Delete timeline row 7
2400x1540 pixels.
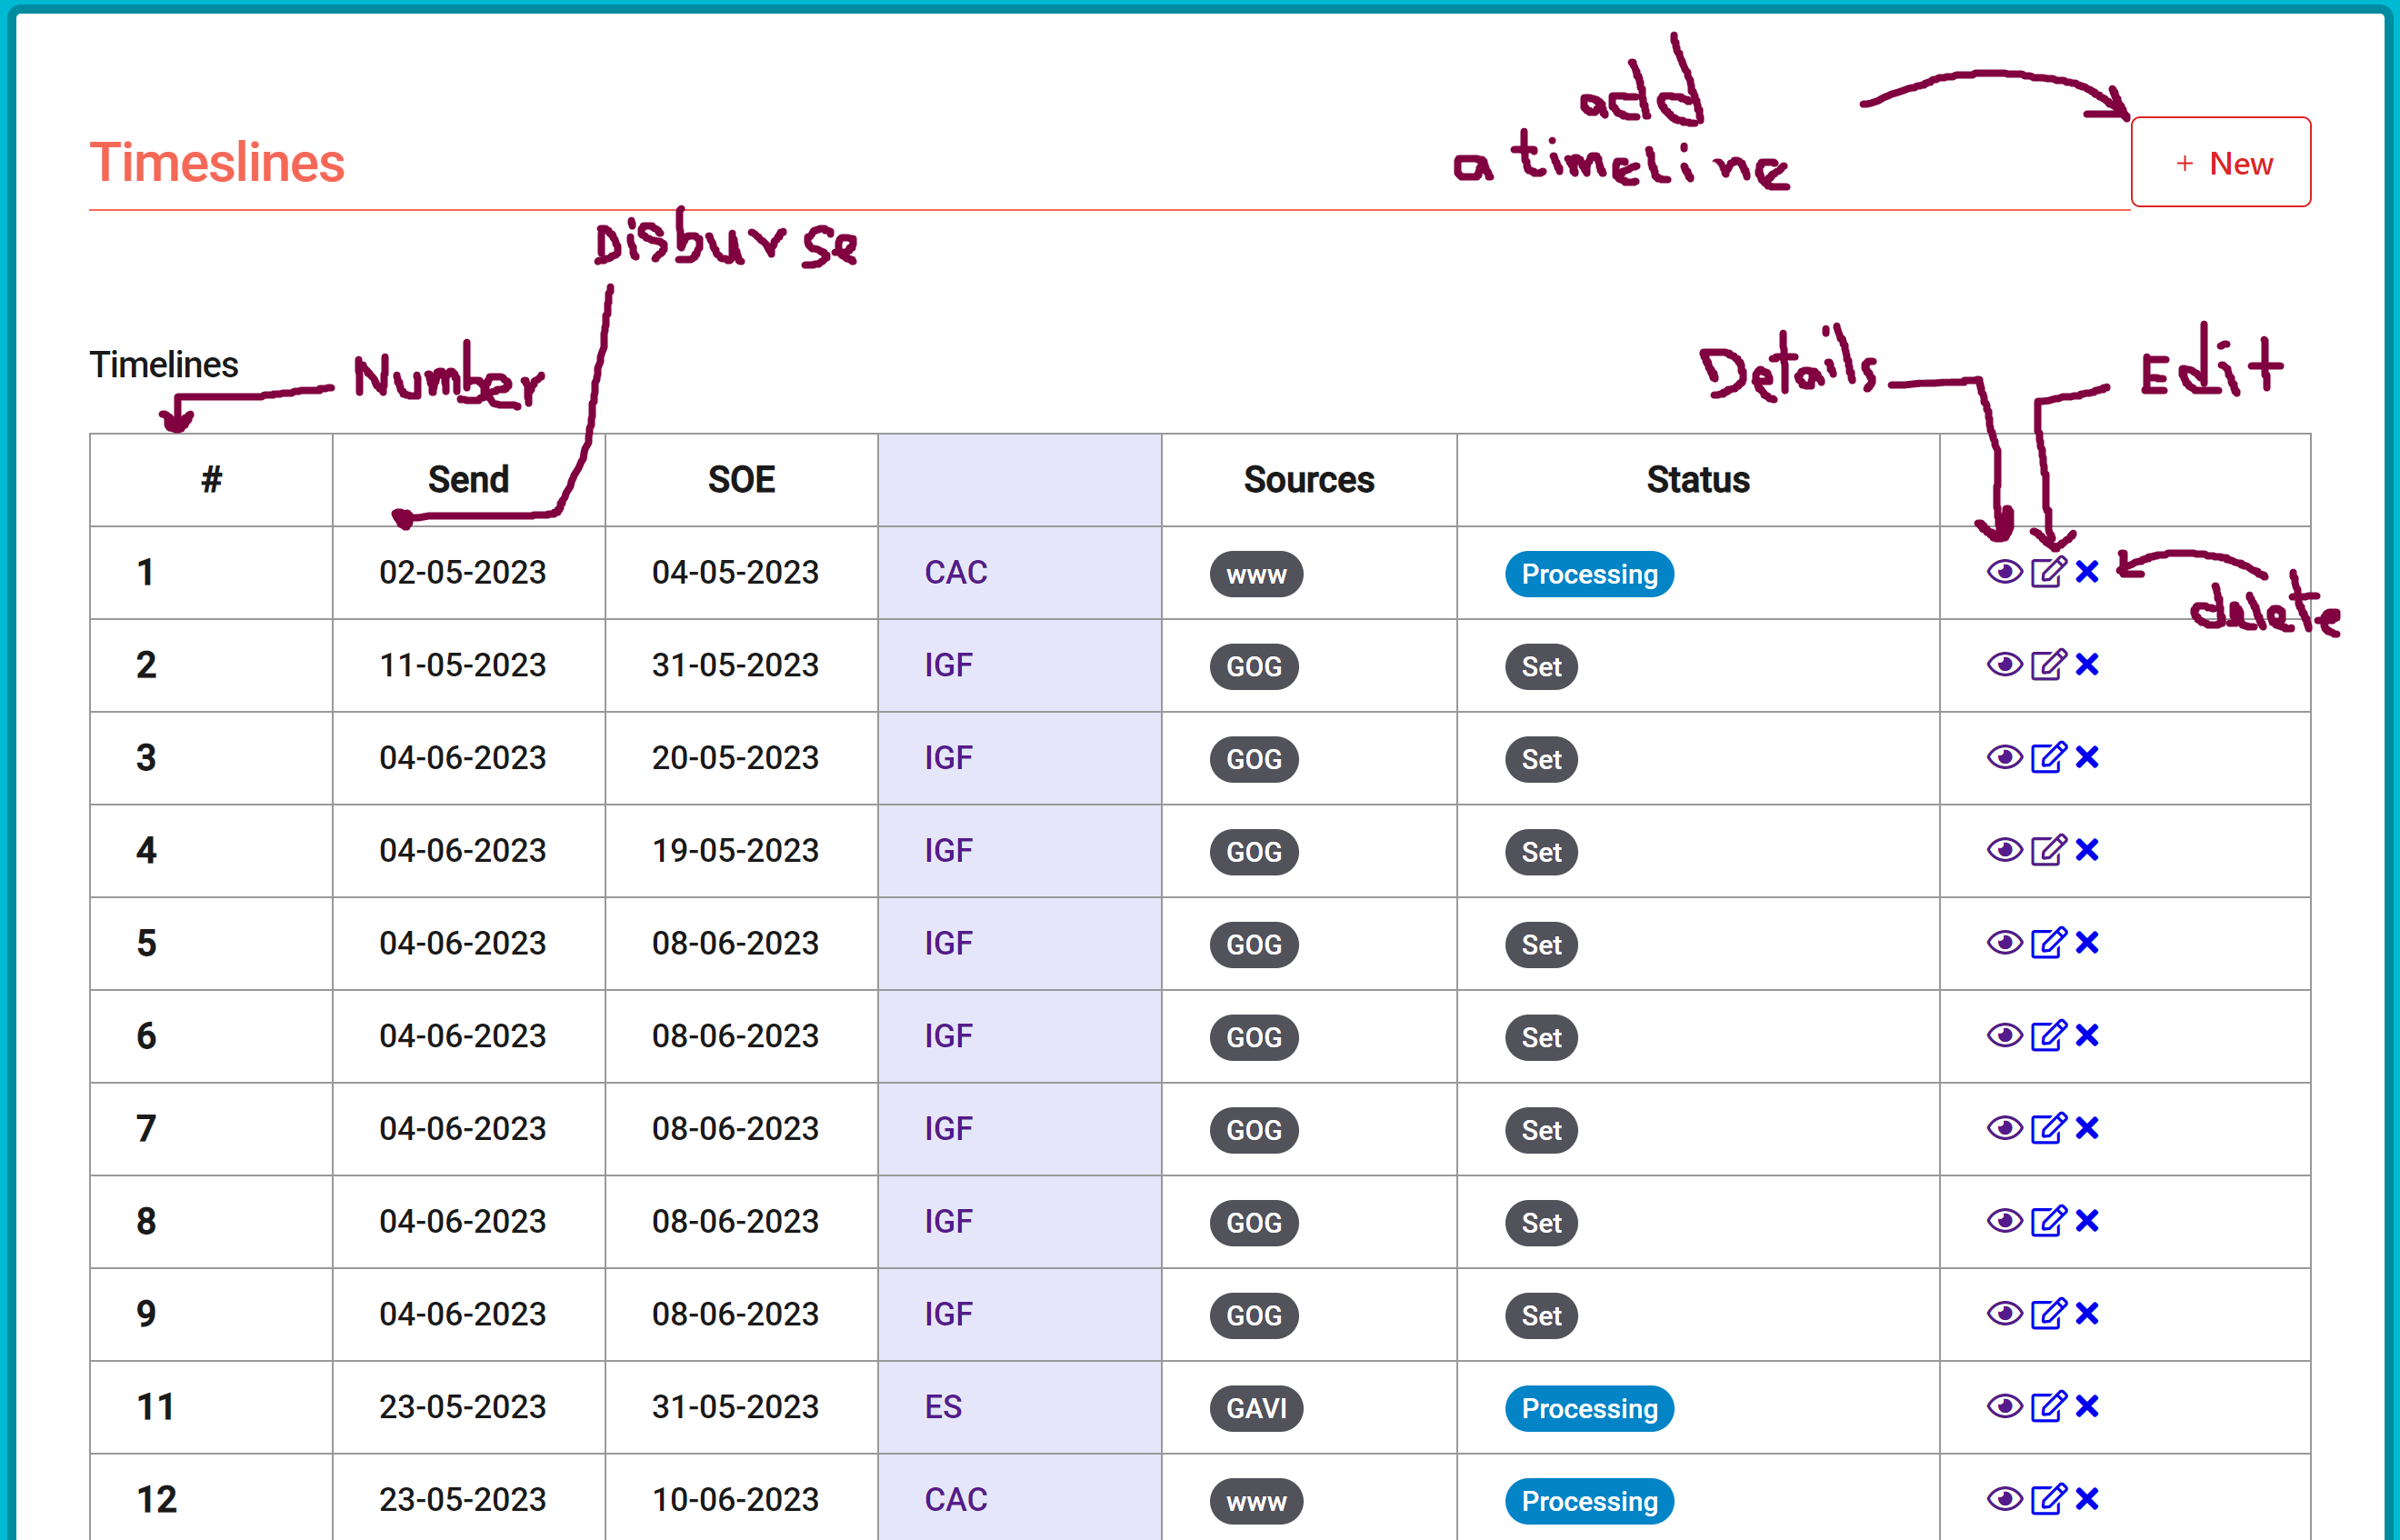pyautogui.click(x=2087, y=1128)
